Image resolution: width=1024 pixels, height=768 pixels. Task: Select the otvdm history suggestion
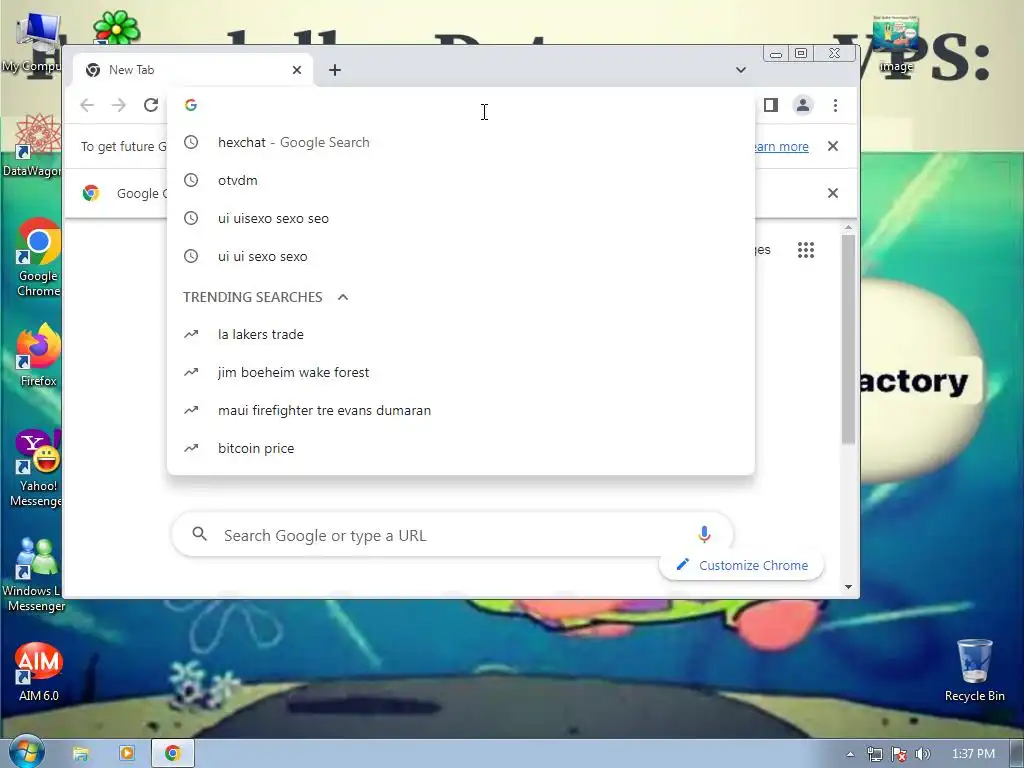(x=461, y=180)
